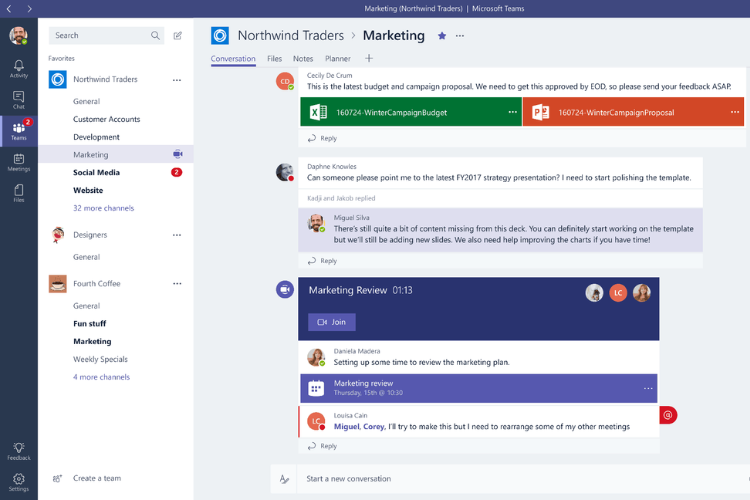Switch to the Conversation tab
750x500 pixels.
[233, 59]
